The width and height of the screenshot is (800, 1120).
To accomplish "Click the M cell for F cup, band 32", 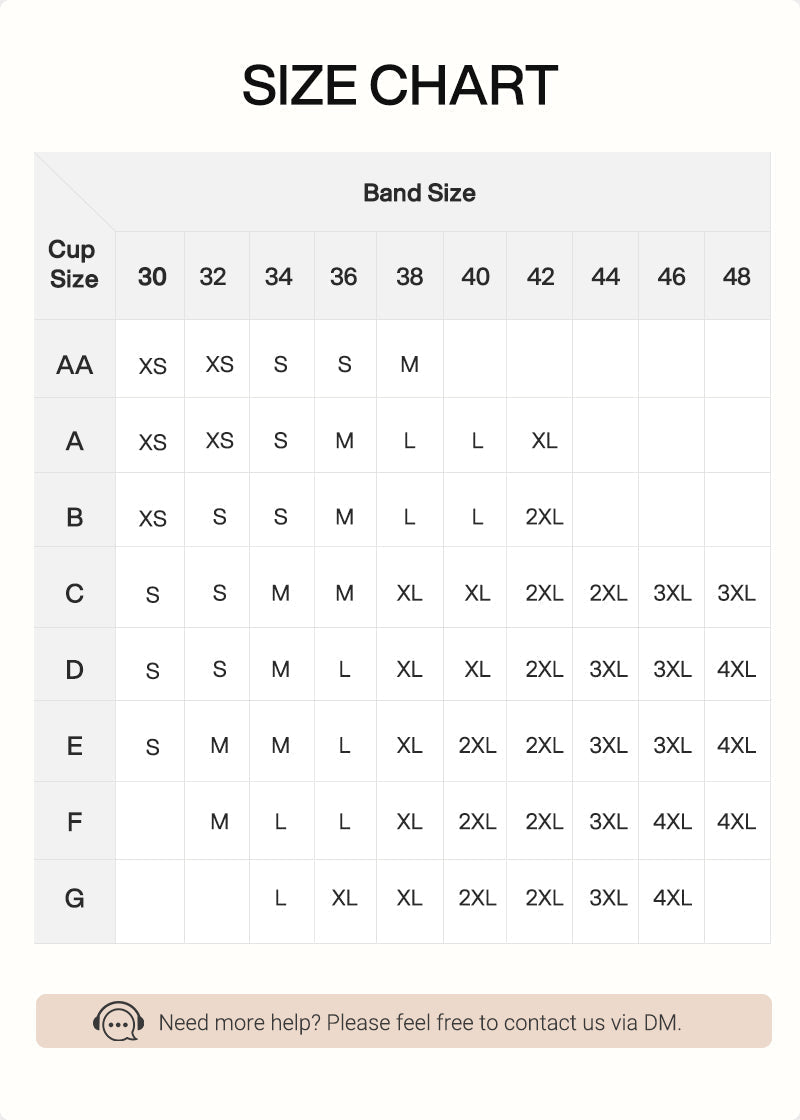I will pyautogui.click(x=219, y=821).
